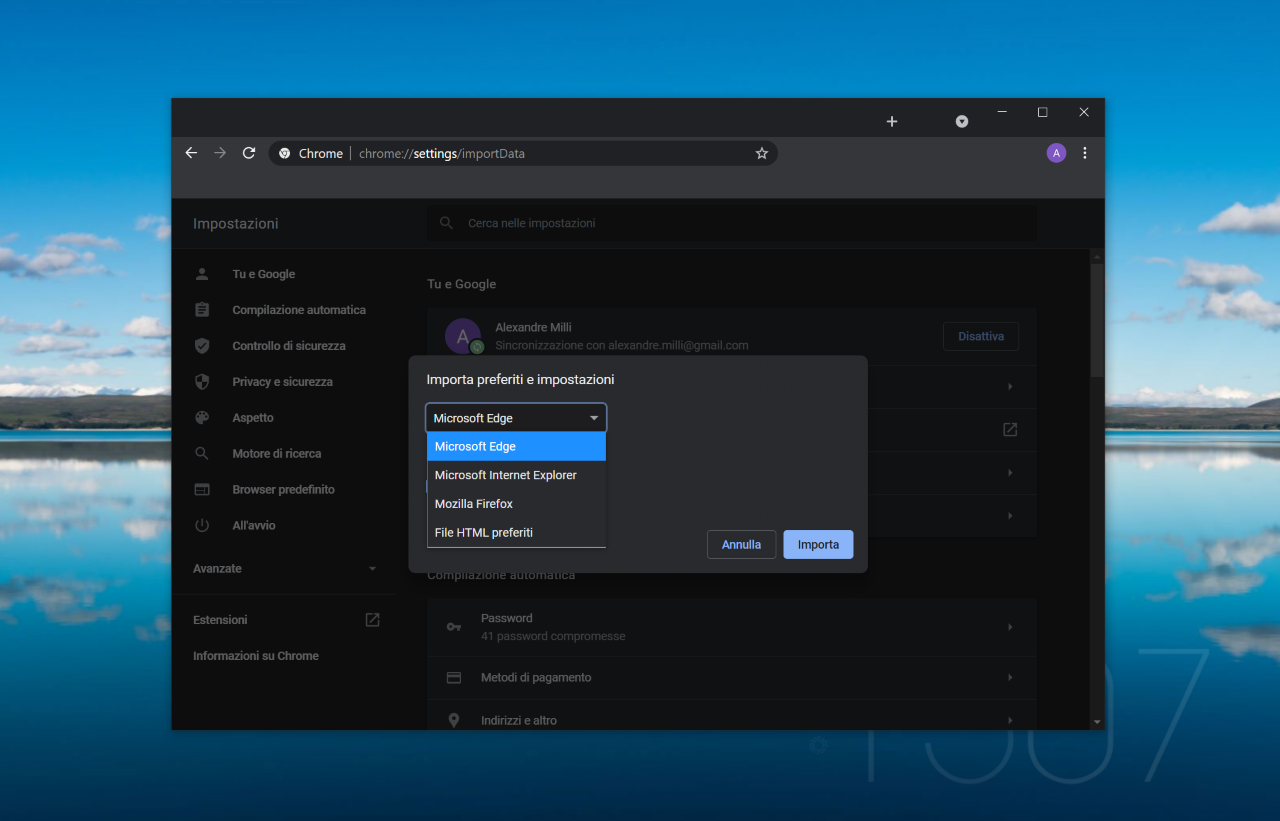The width and height of the screenshot is (1280, 821).
Task: Click the Disattiva sync button
Action: coord(981,336)
